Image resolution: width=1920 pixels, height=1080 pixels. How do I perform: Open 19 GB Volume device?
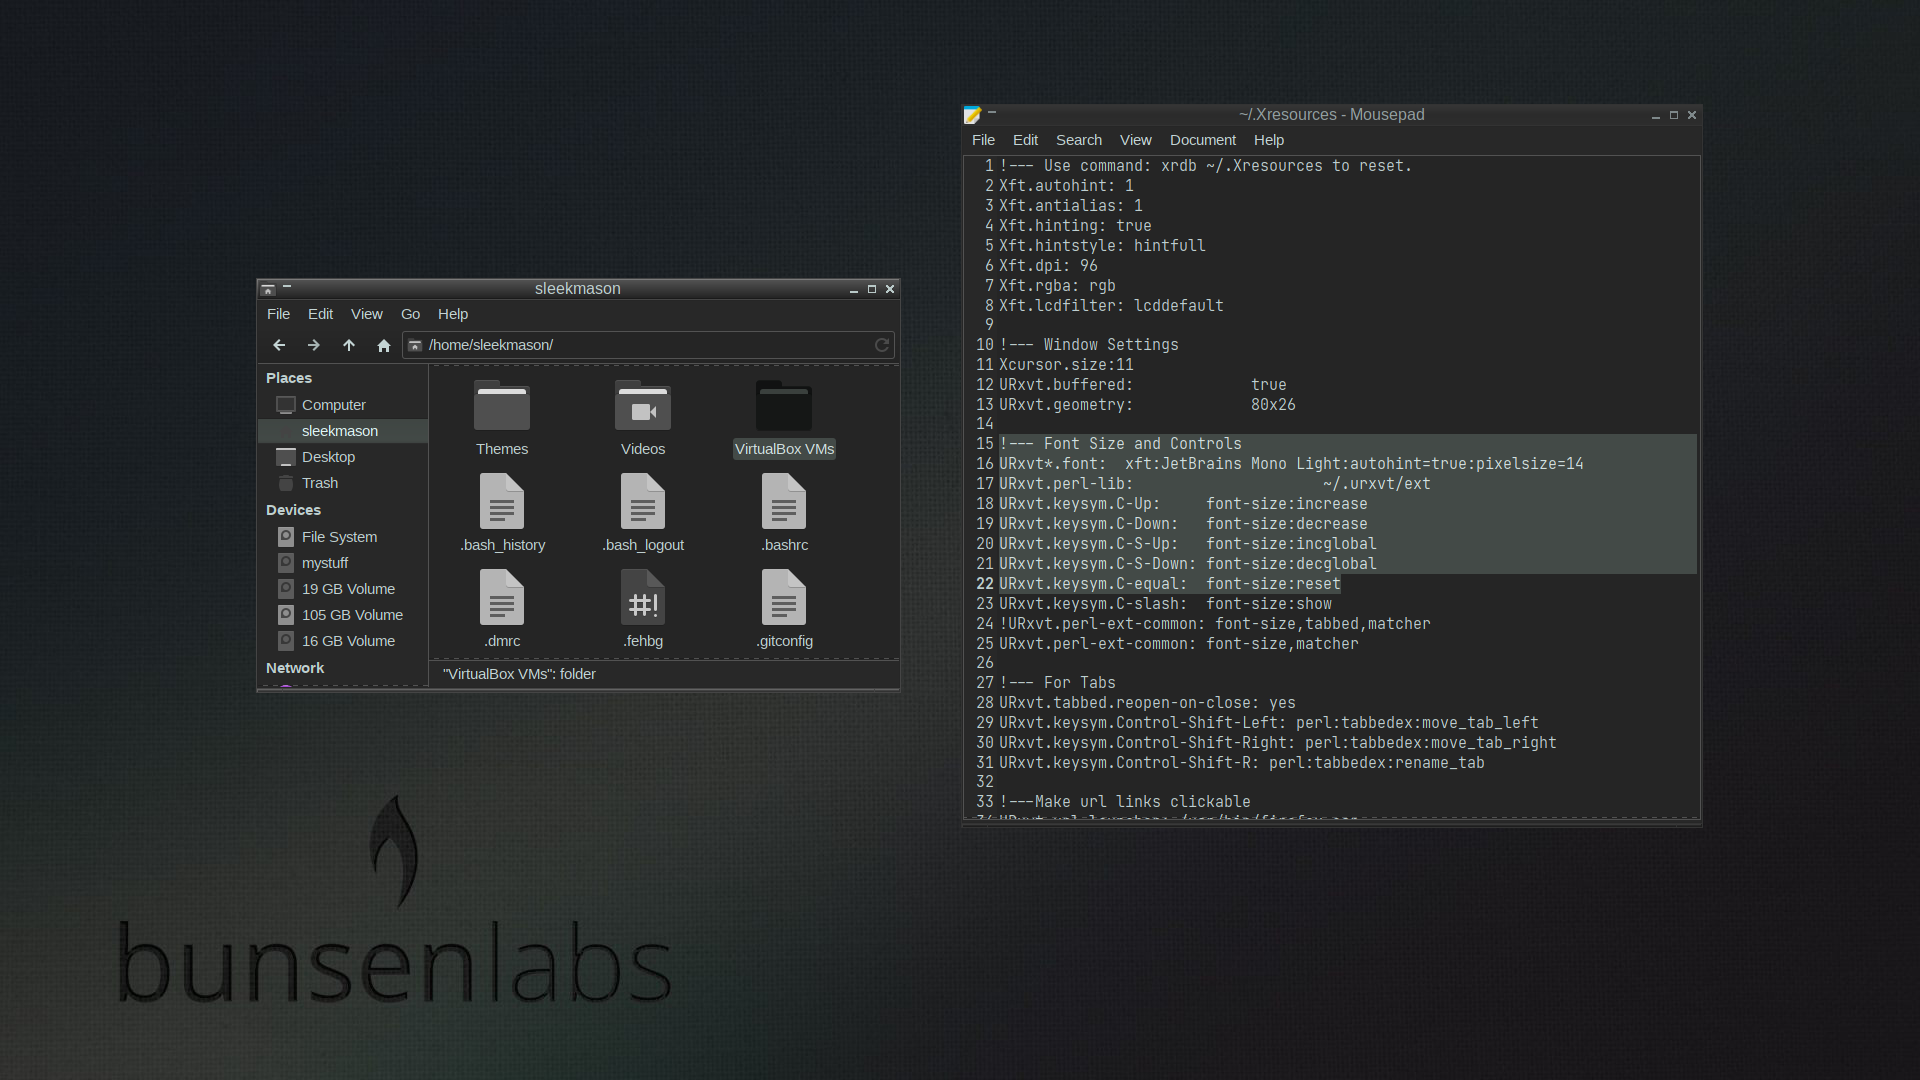click(x=343, y=589)
